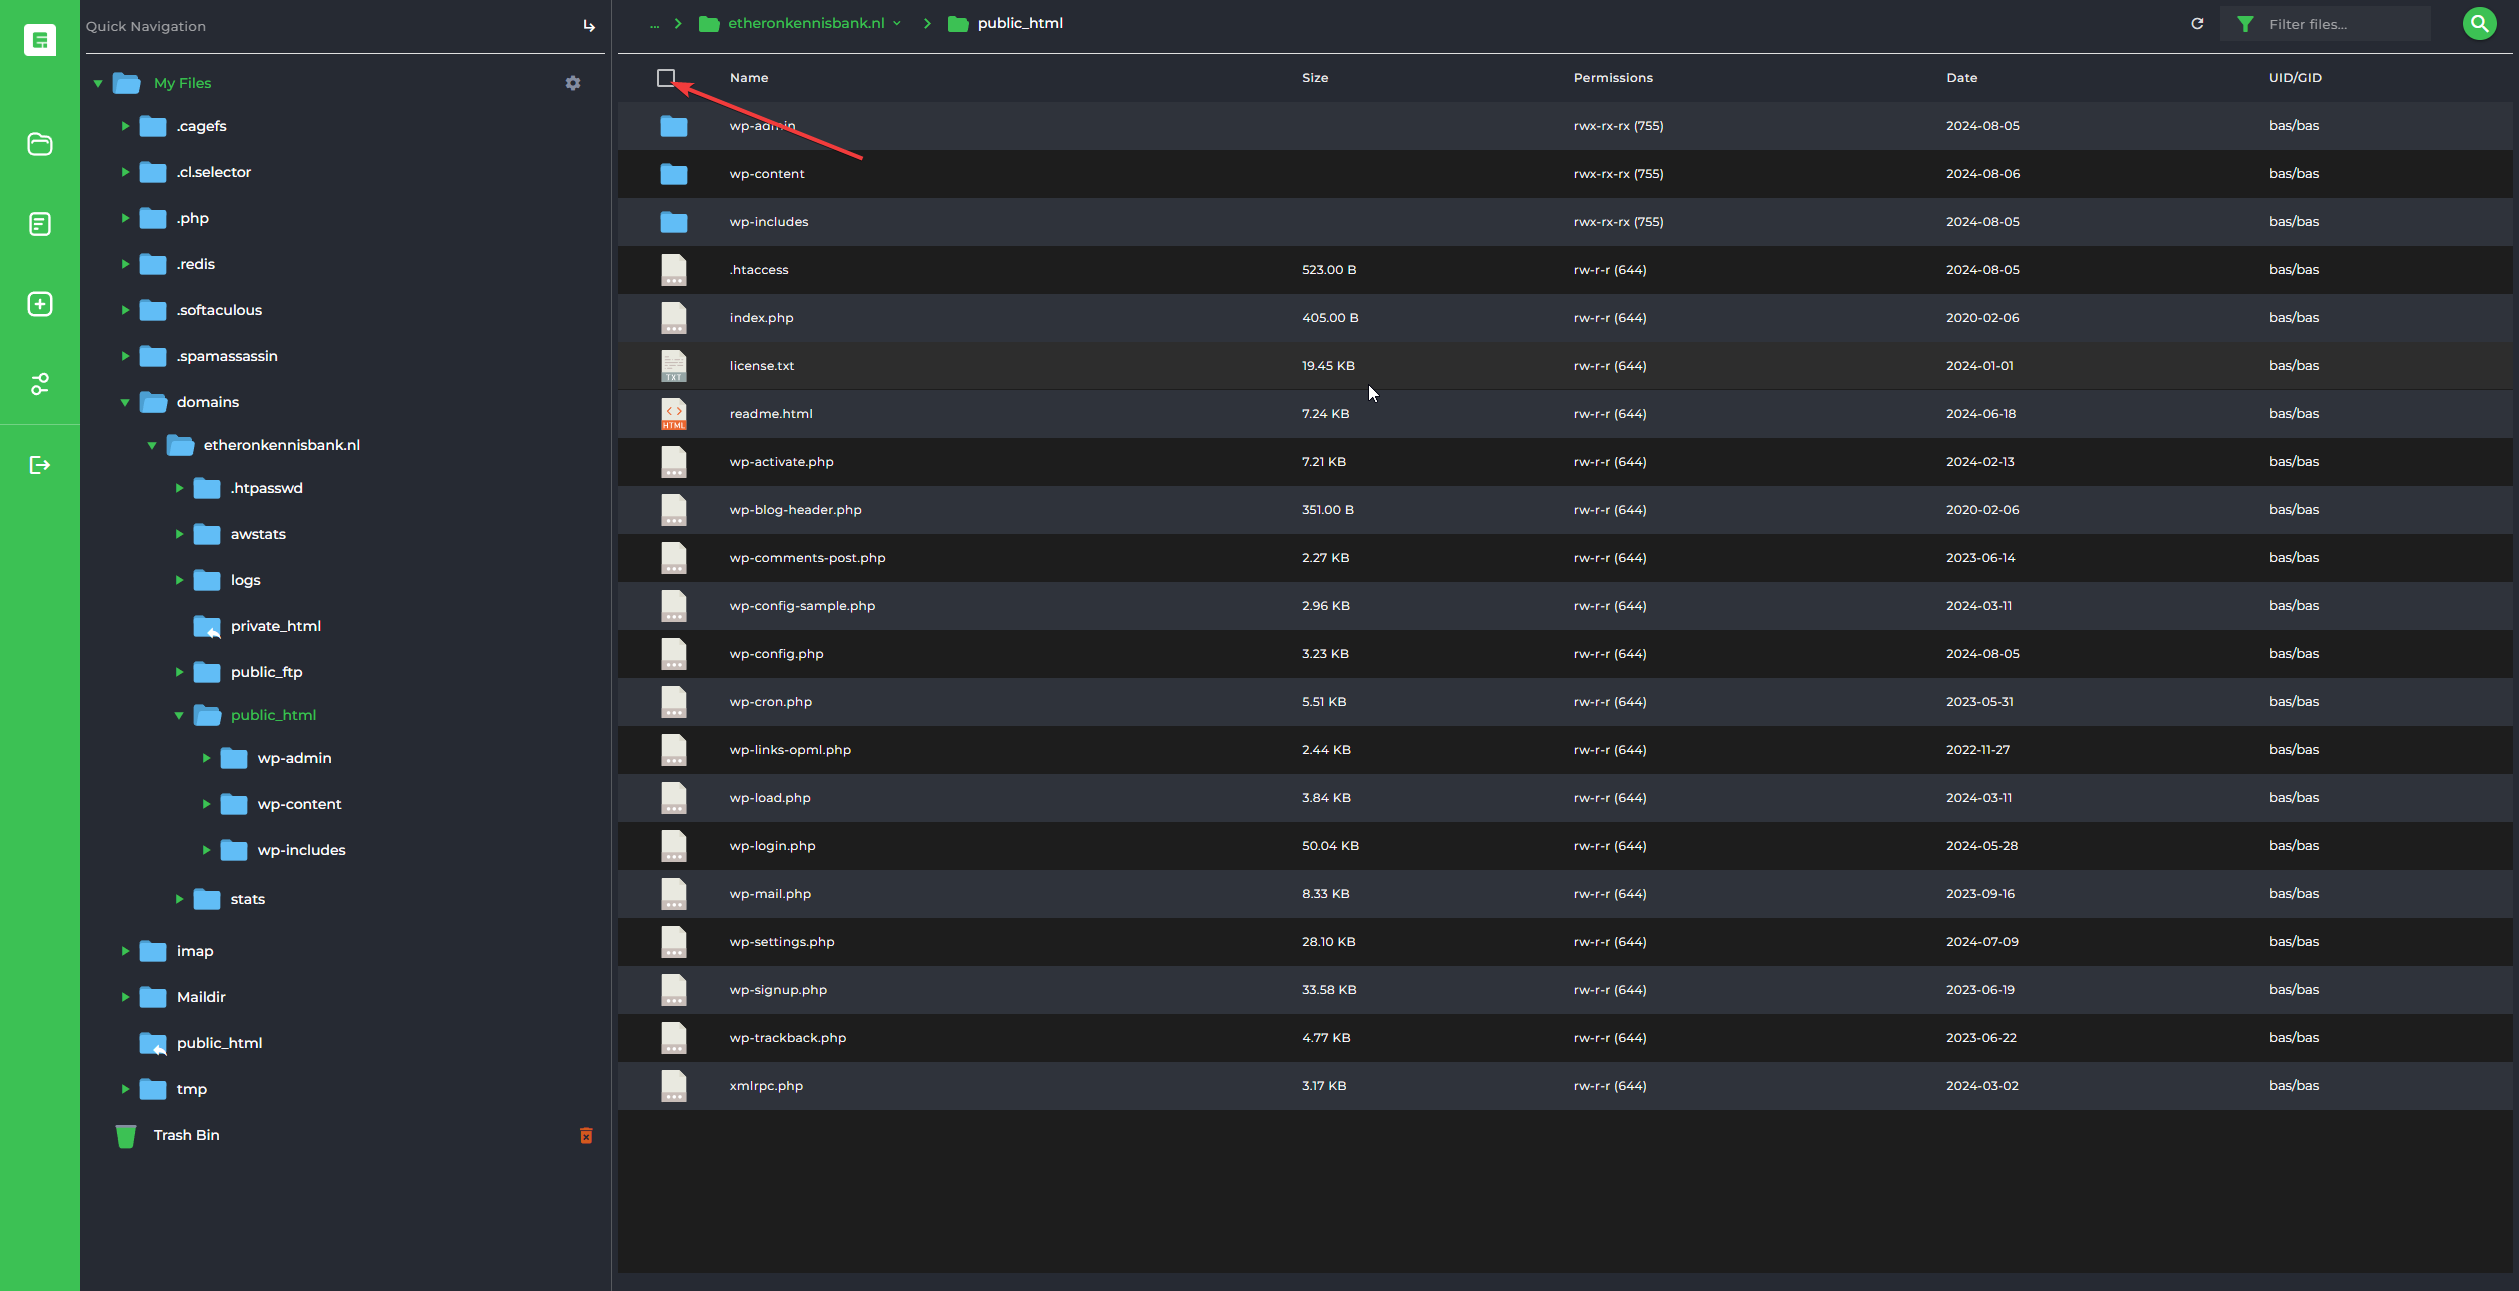The height and width of the screenshot is (1291, 2519).
Task: Empty the Trash Bin via red icon
Action: pyautogui.click(x=586, y=1135)
